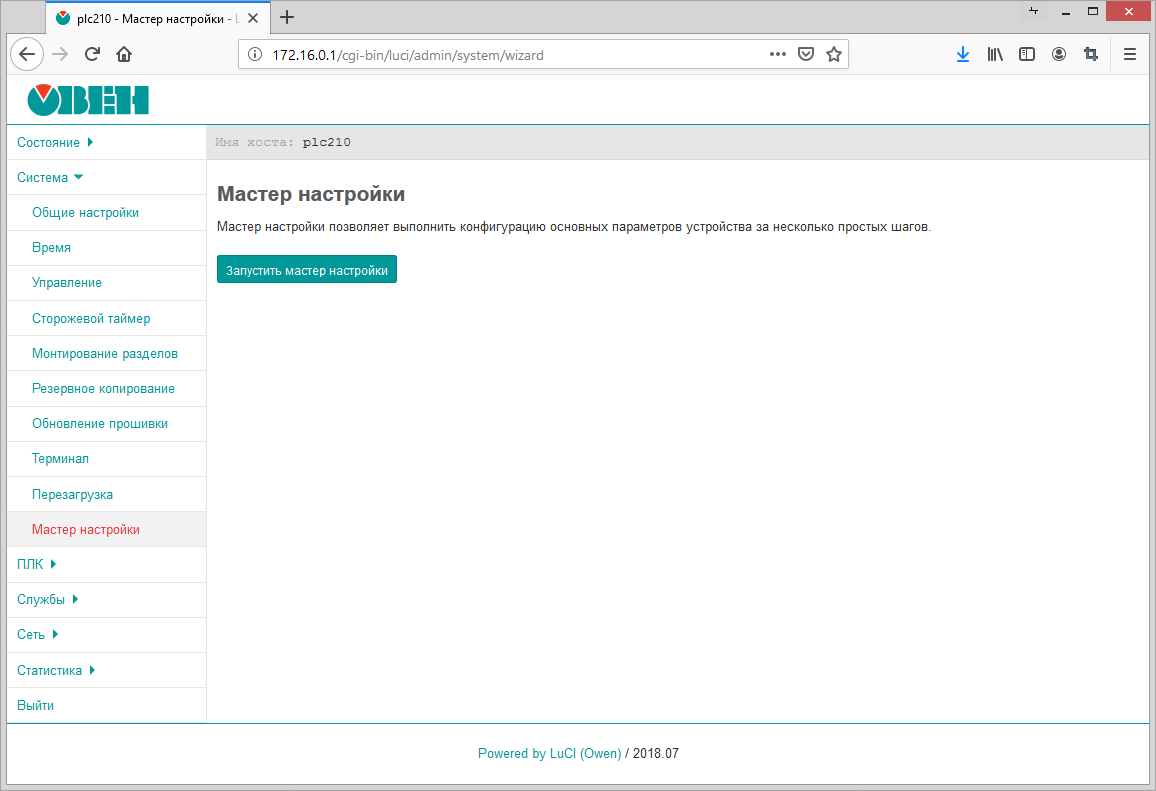Open the Library bookshelf icon
Image resolution: width=1156 pixels, height=791 pixels.
995,55
